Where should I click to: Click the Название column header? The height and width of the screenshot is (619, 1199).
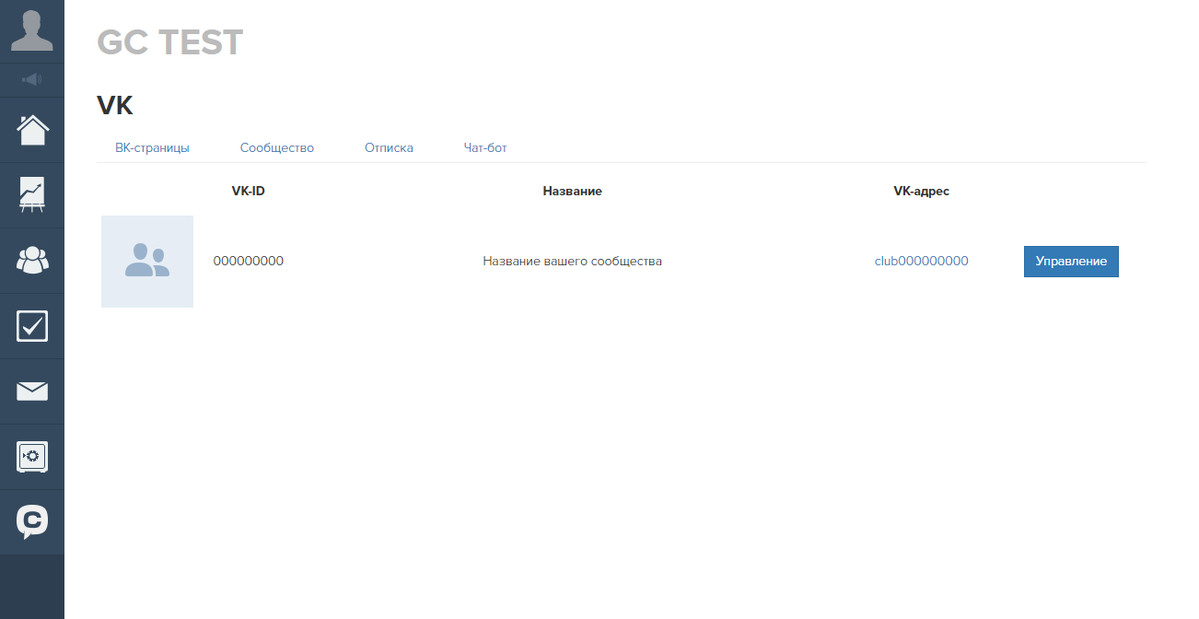[x=572, y=191]
